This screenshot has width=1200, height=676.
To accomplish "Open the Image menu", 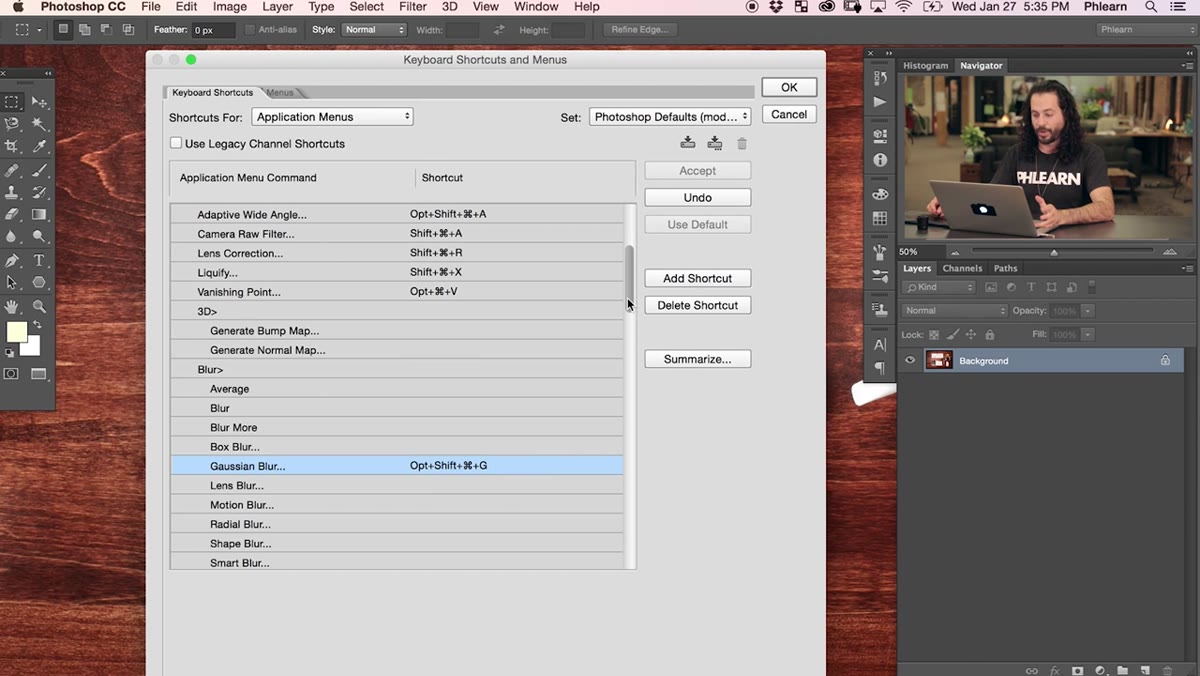I will click(x=230, y=7).
